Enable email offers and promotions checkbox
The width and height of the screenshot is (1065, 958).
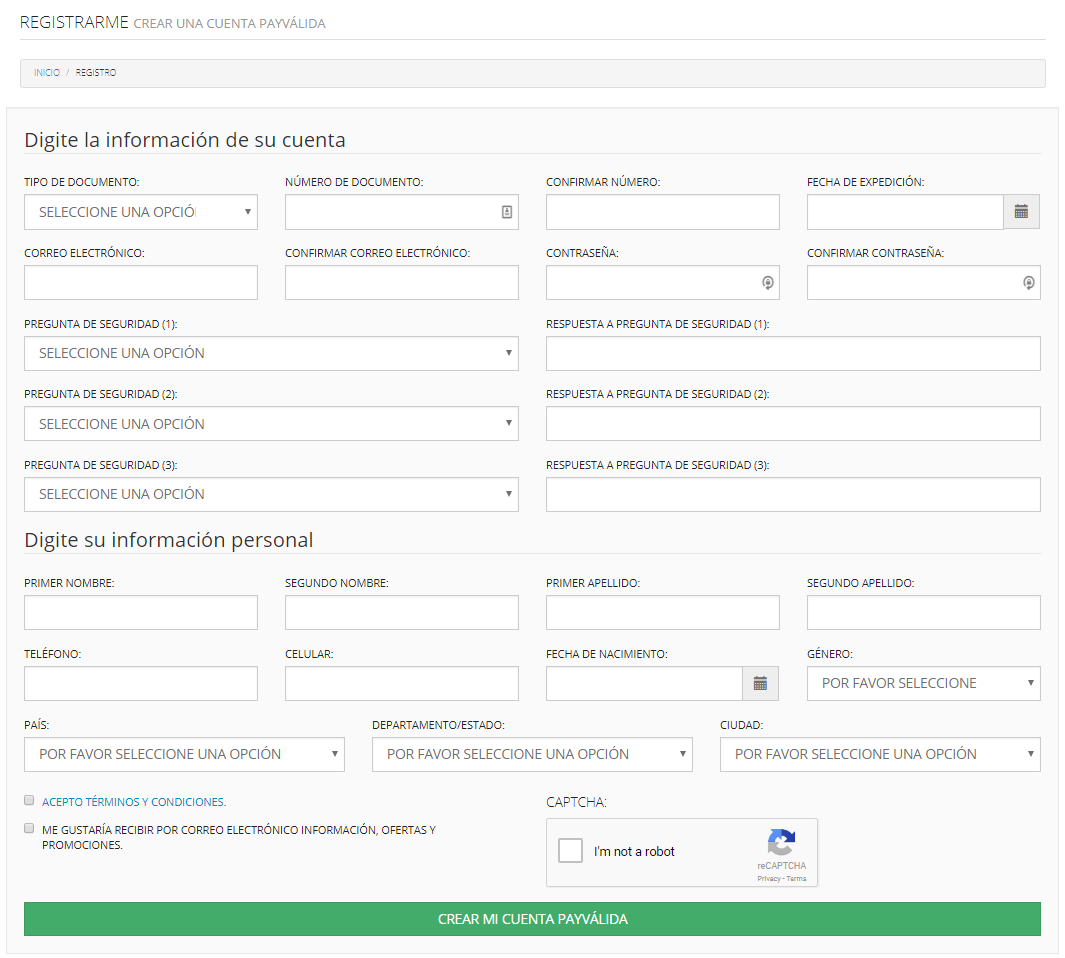[x=29, y=828]
